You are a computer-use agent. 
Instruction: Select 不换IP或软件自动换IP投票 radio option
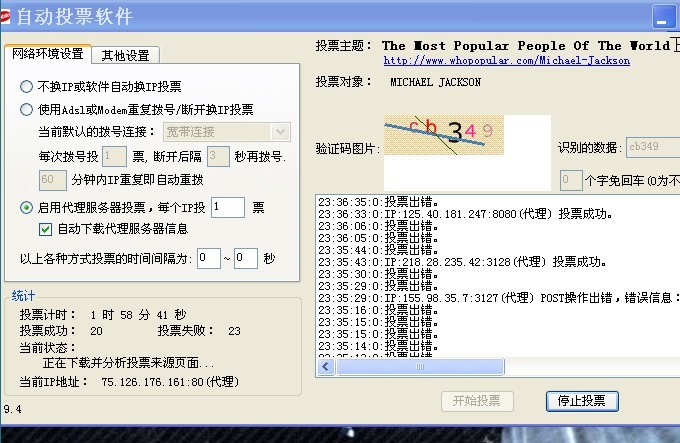click(27, 86)
